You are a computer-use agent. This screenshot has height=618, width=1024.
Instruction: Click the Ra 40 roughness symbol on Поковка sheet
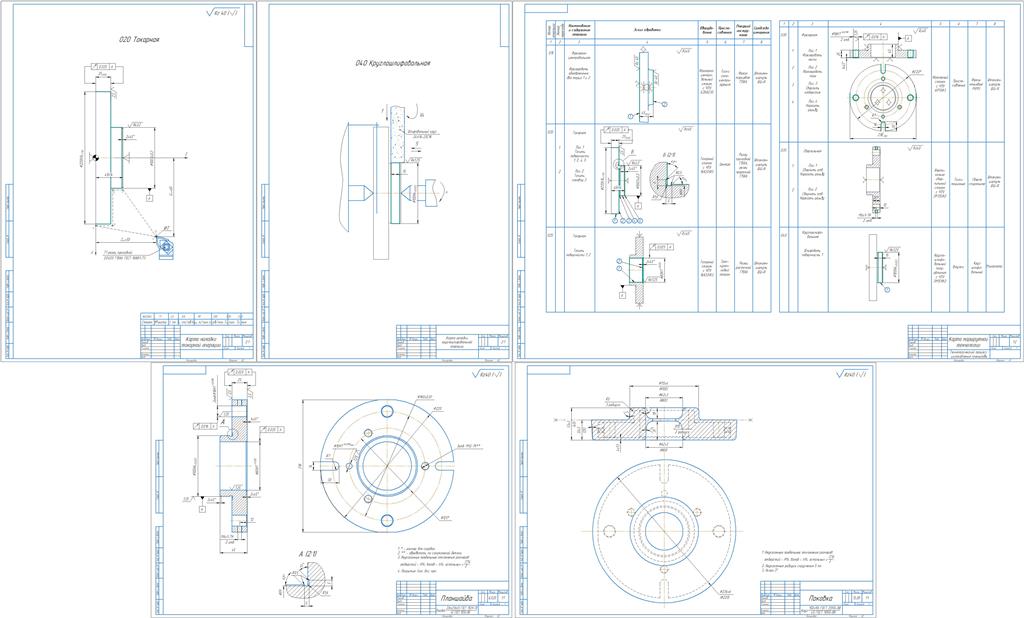coord(854,375)
